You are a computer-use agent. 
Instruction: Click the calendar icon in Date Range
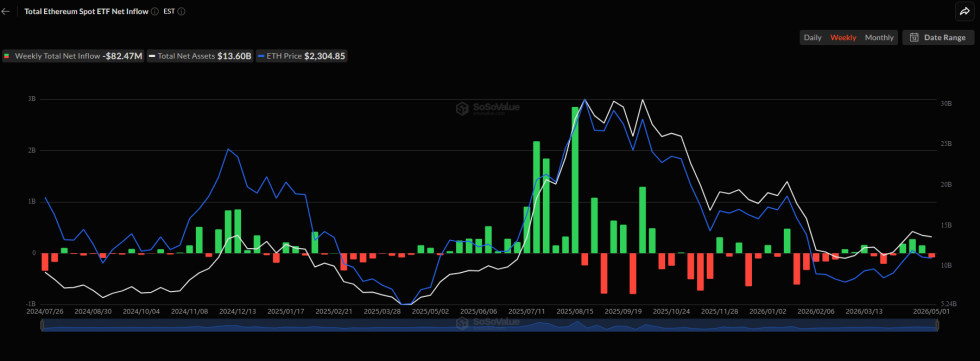click(x=914, y=37)
